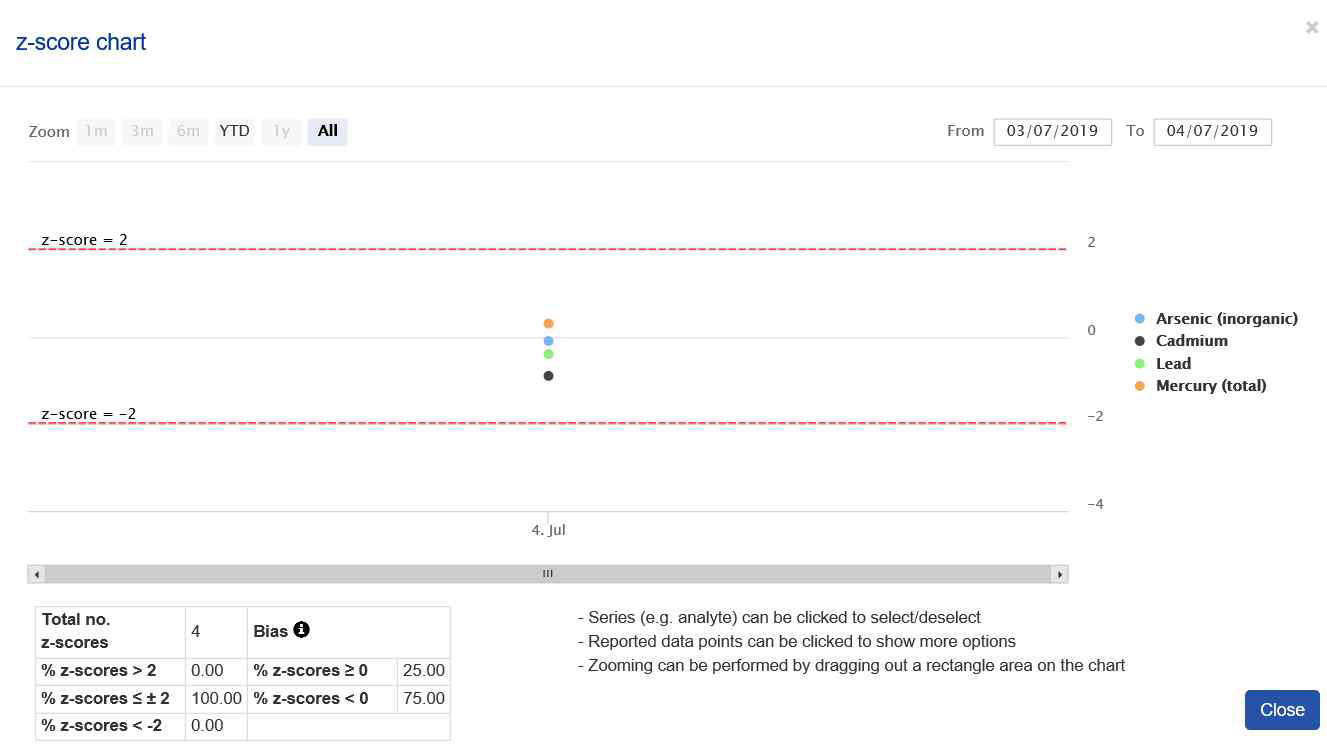1327x747 pixels.
Task: Click the 'Zoom' label
Action: 49,132
